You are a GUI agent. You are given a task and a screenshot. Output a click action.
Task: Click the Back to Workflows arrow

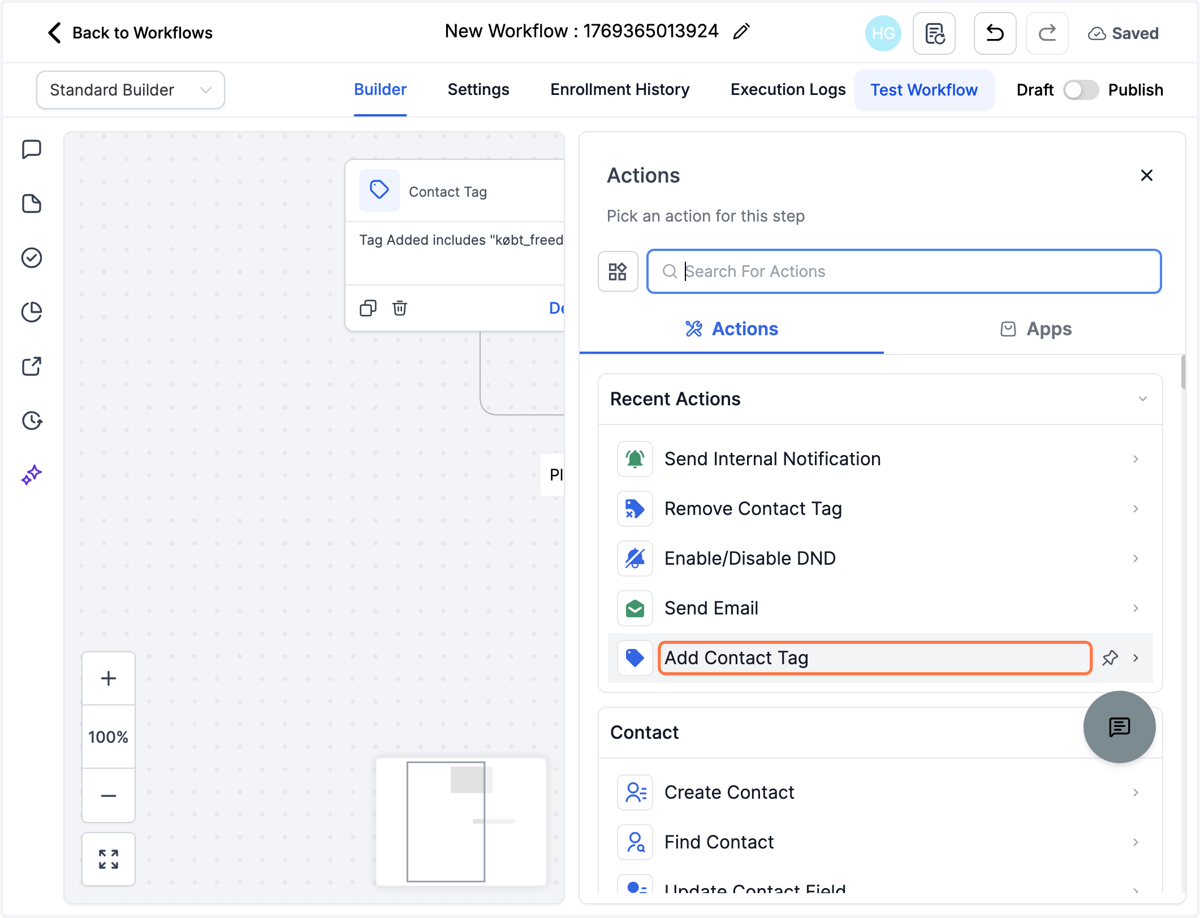click(x=54, y=33)
